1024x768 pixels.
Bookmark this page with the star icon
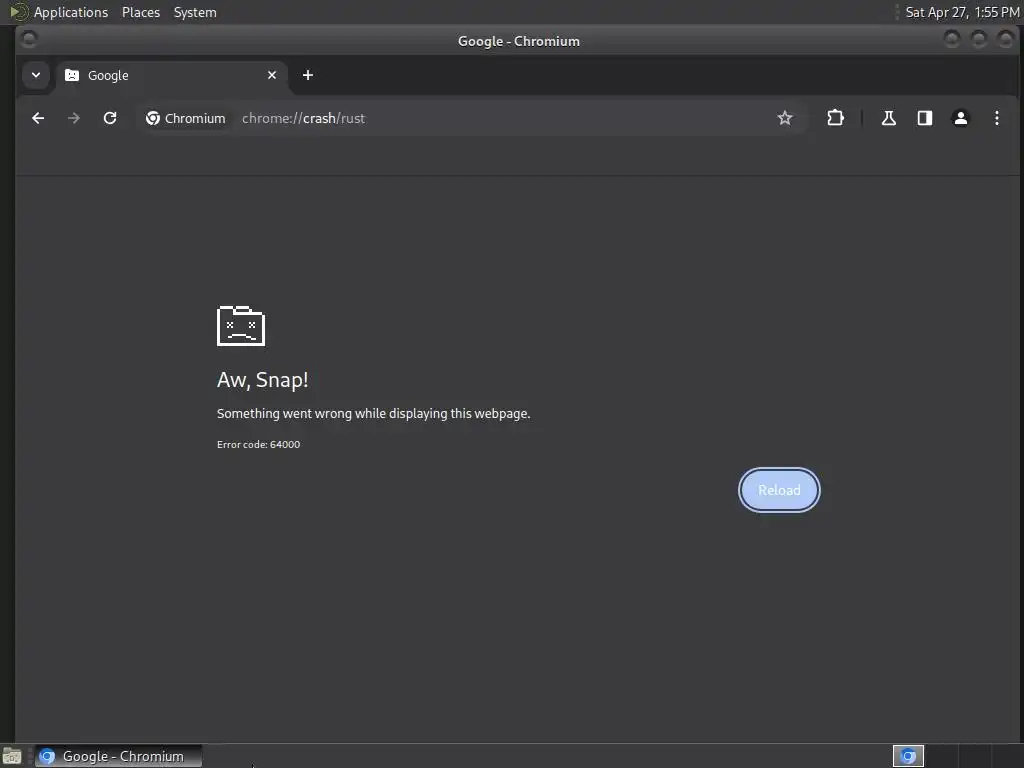pyautogui.click(x=785, y=118)
